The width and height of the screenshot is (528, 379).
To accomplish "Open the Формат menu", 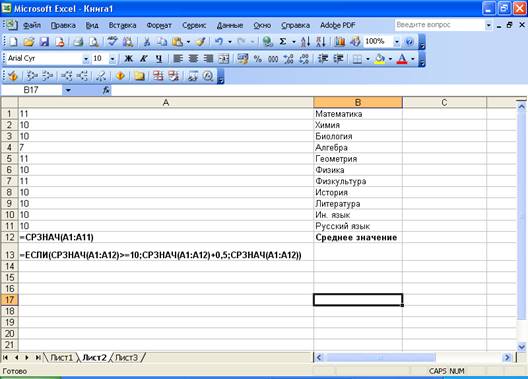I will (159, 25).
